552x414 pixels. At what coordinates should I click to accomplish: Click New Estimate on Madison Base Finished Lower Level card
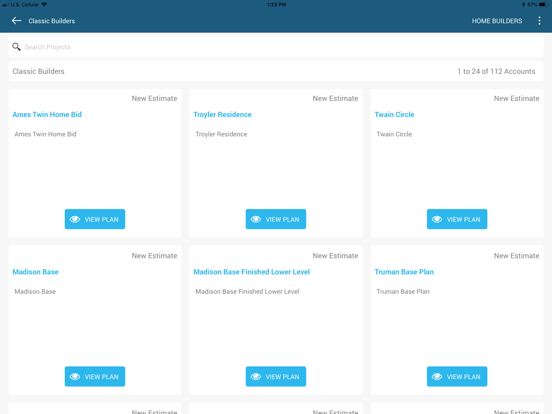coord(335,256)
